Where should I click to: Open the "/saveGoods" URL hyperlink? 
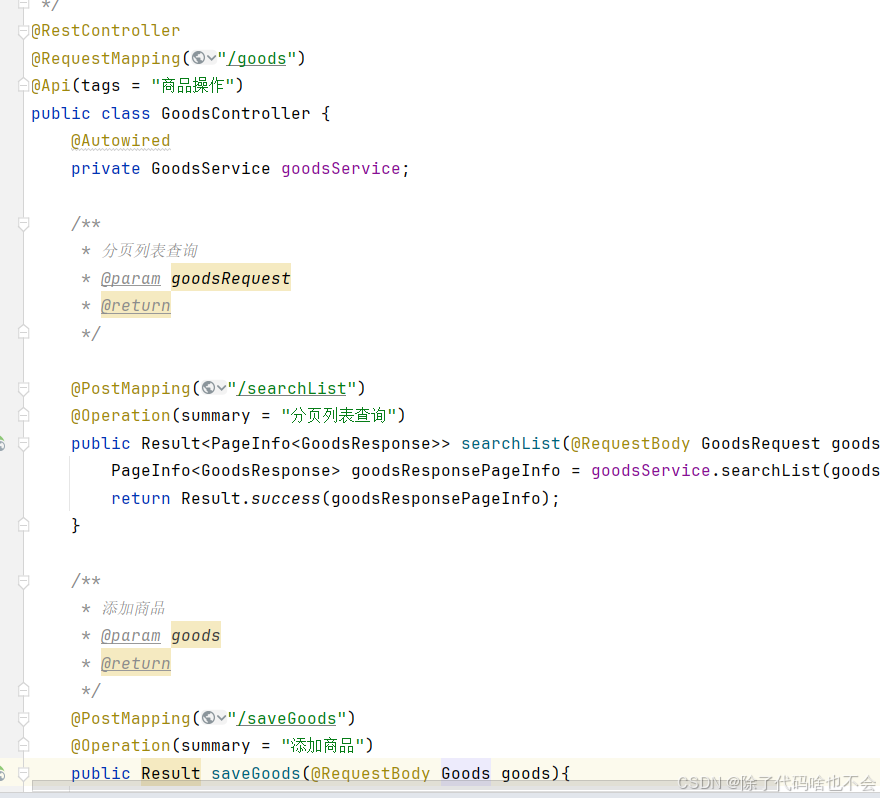coord(287,718)
